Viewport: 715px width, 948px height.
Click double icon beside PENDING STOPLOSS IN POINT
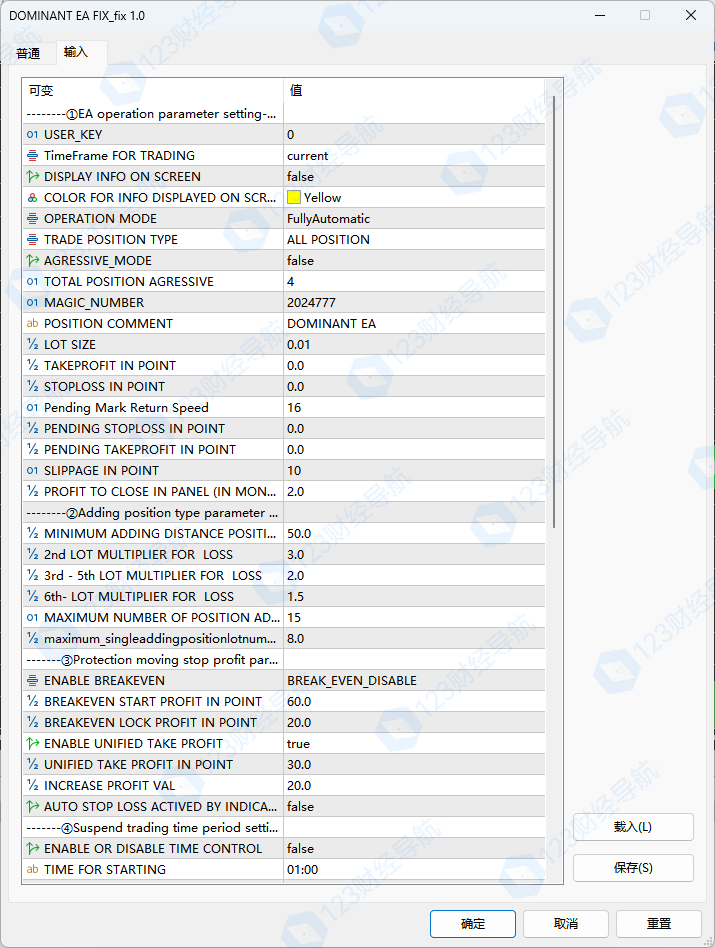33,429
